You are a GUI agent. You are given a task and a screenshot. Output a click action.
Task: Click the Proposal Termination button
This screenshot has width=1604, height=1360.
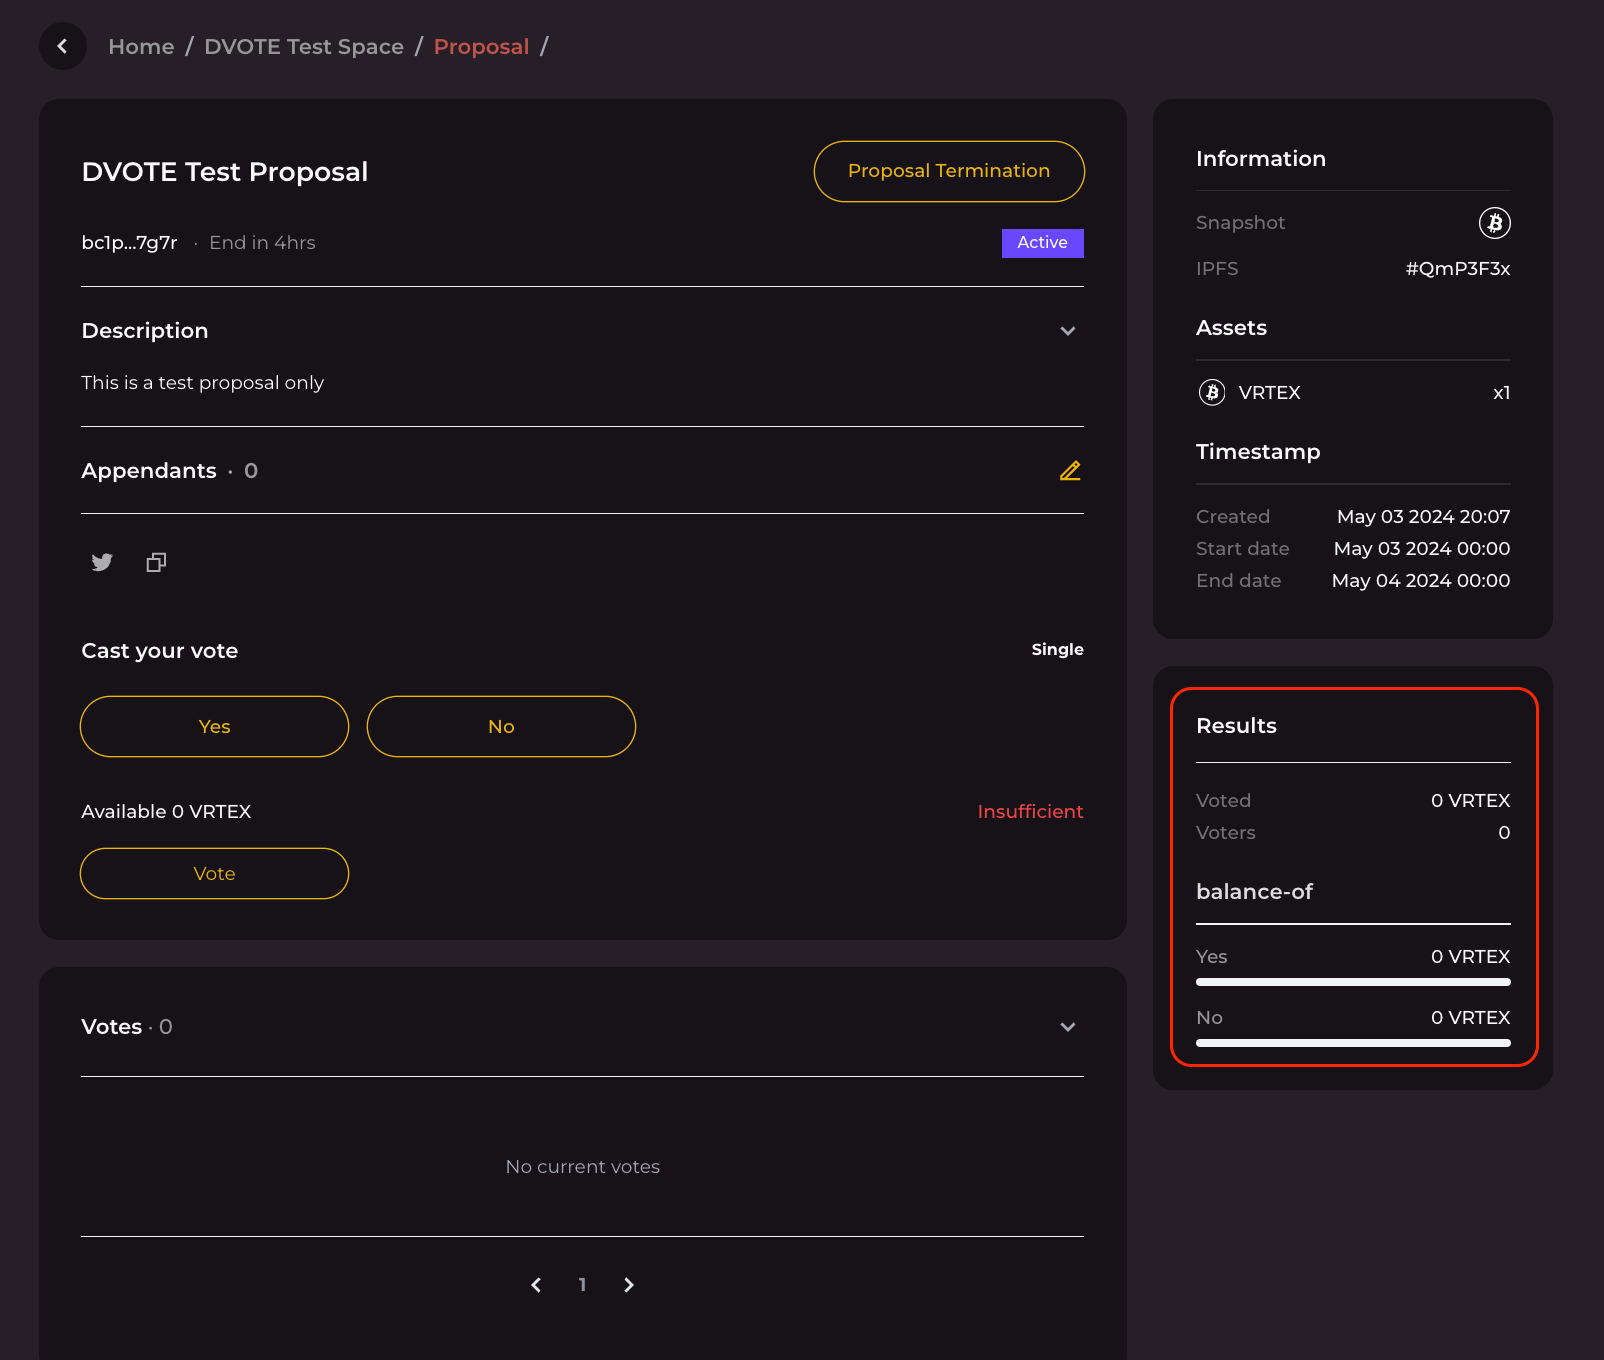(948, 171)
